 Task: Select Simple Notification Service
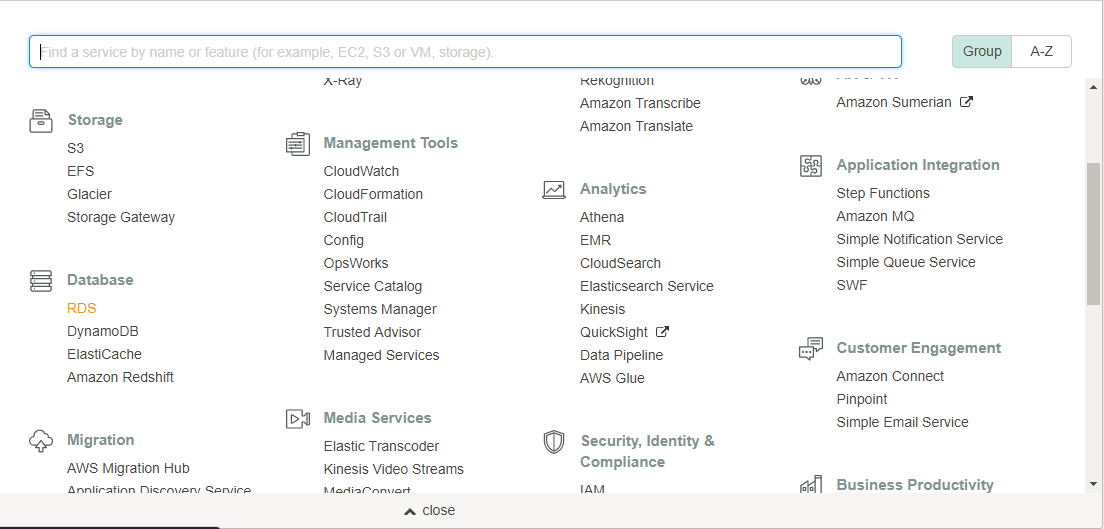pyautogui.click(x=919, y=239)
